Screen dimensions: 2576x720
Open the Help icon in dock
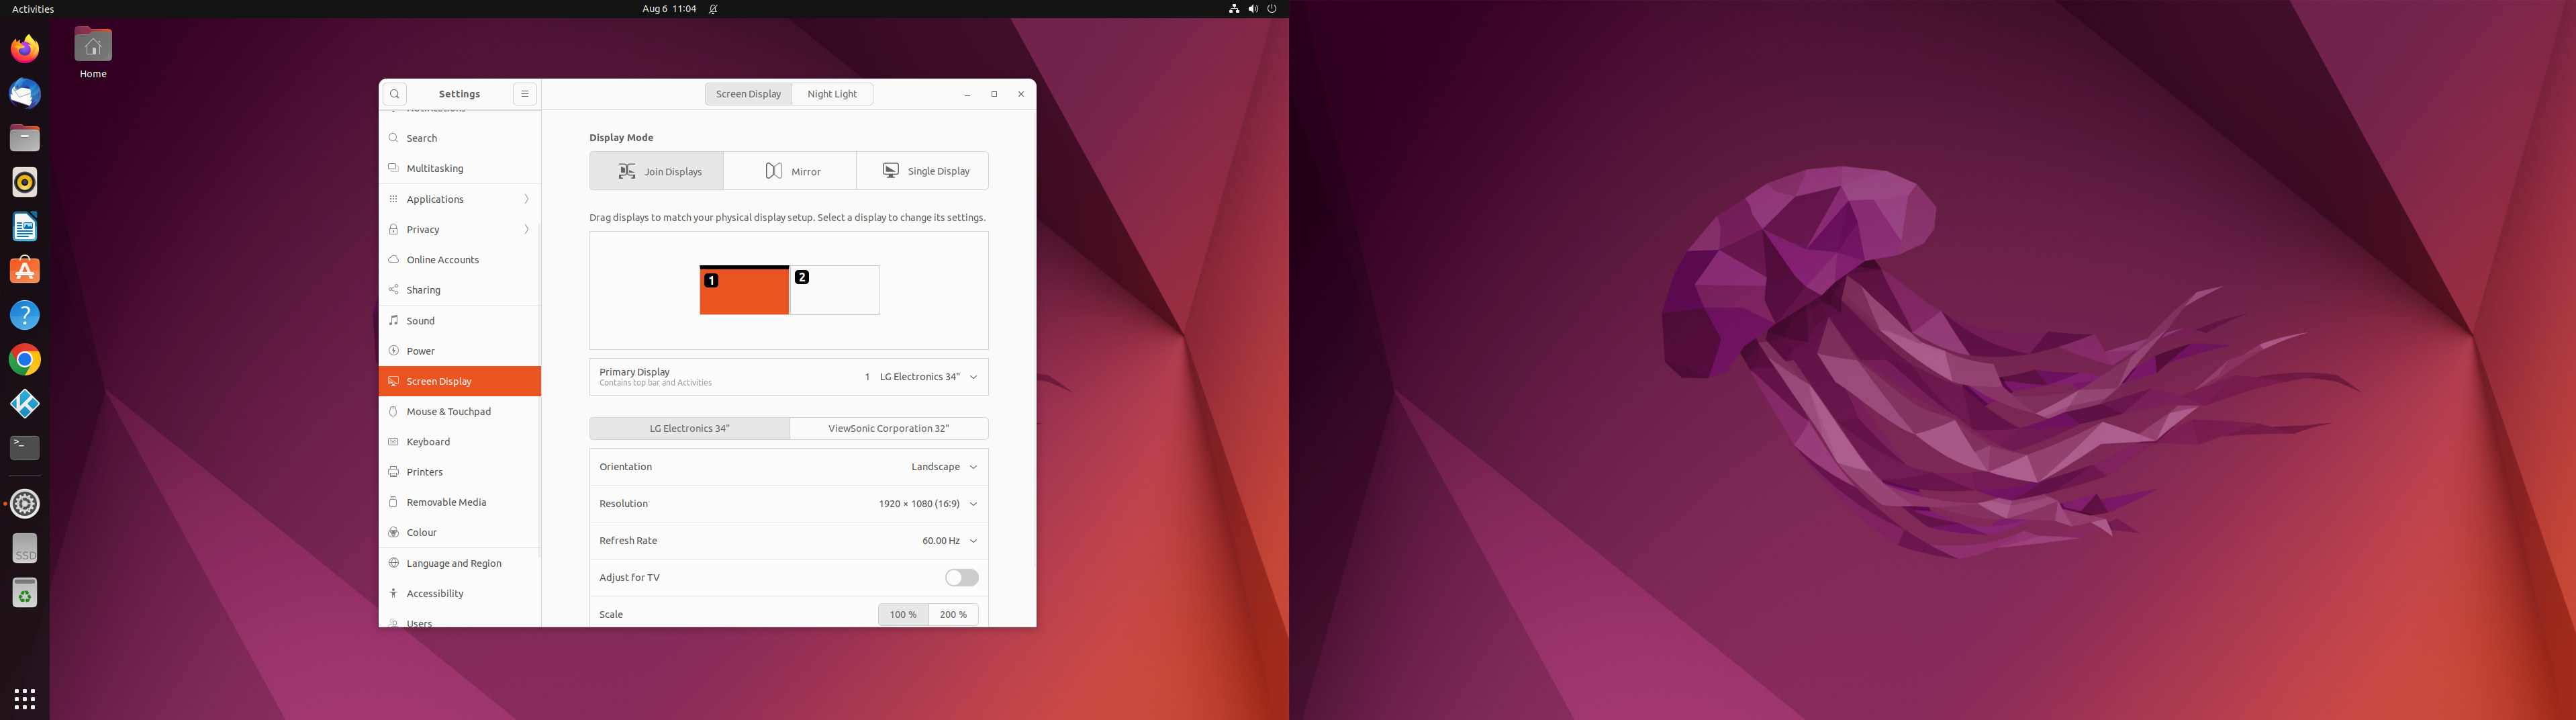pos(25,315)
